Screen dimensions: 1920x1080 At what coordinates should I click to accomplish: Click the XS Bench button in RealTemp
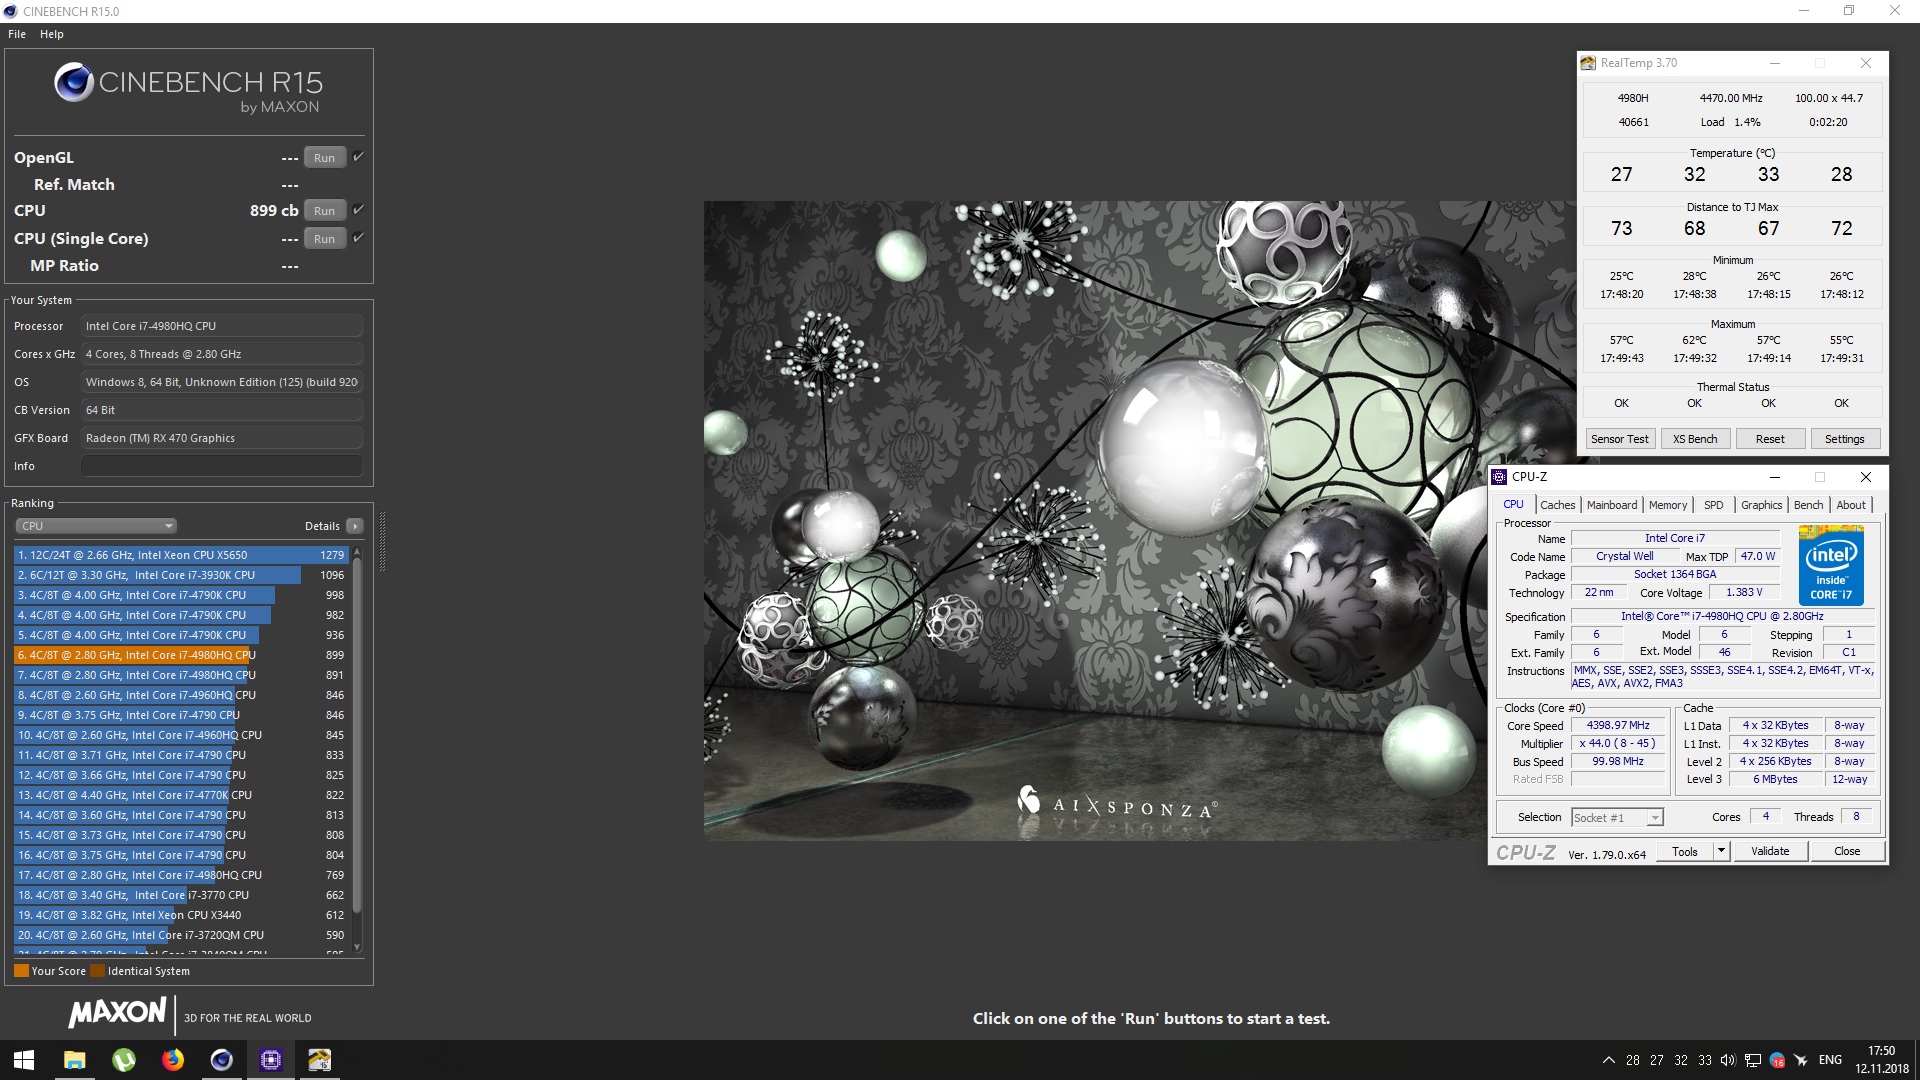pyautogui.click(x=1695, y=439)
